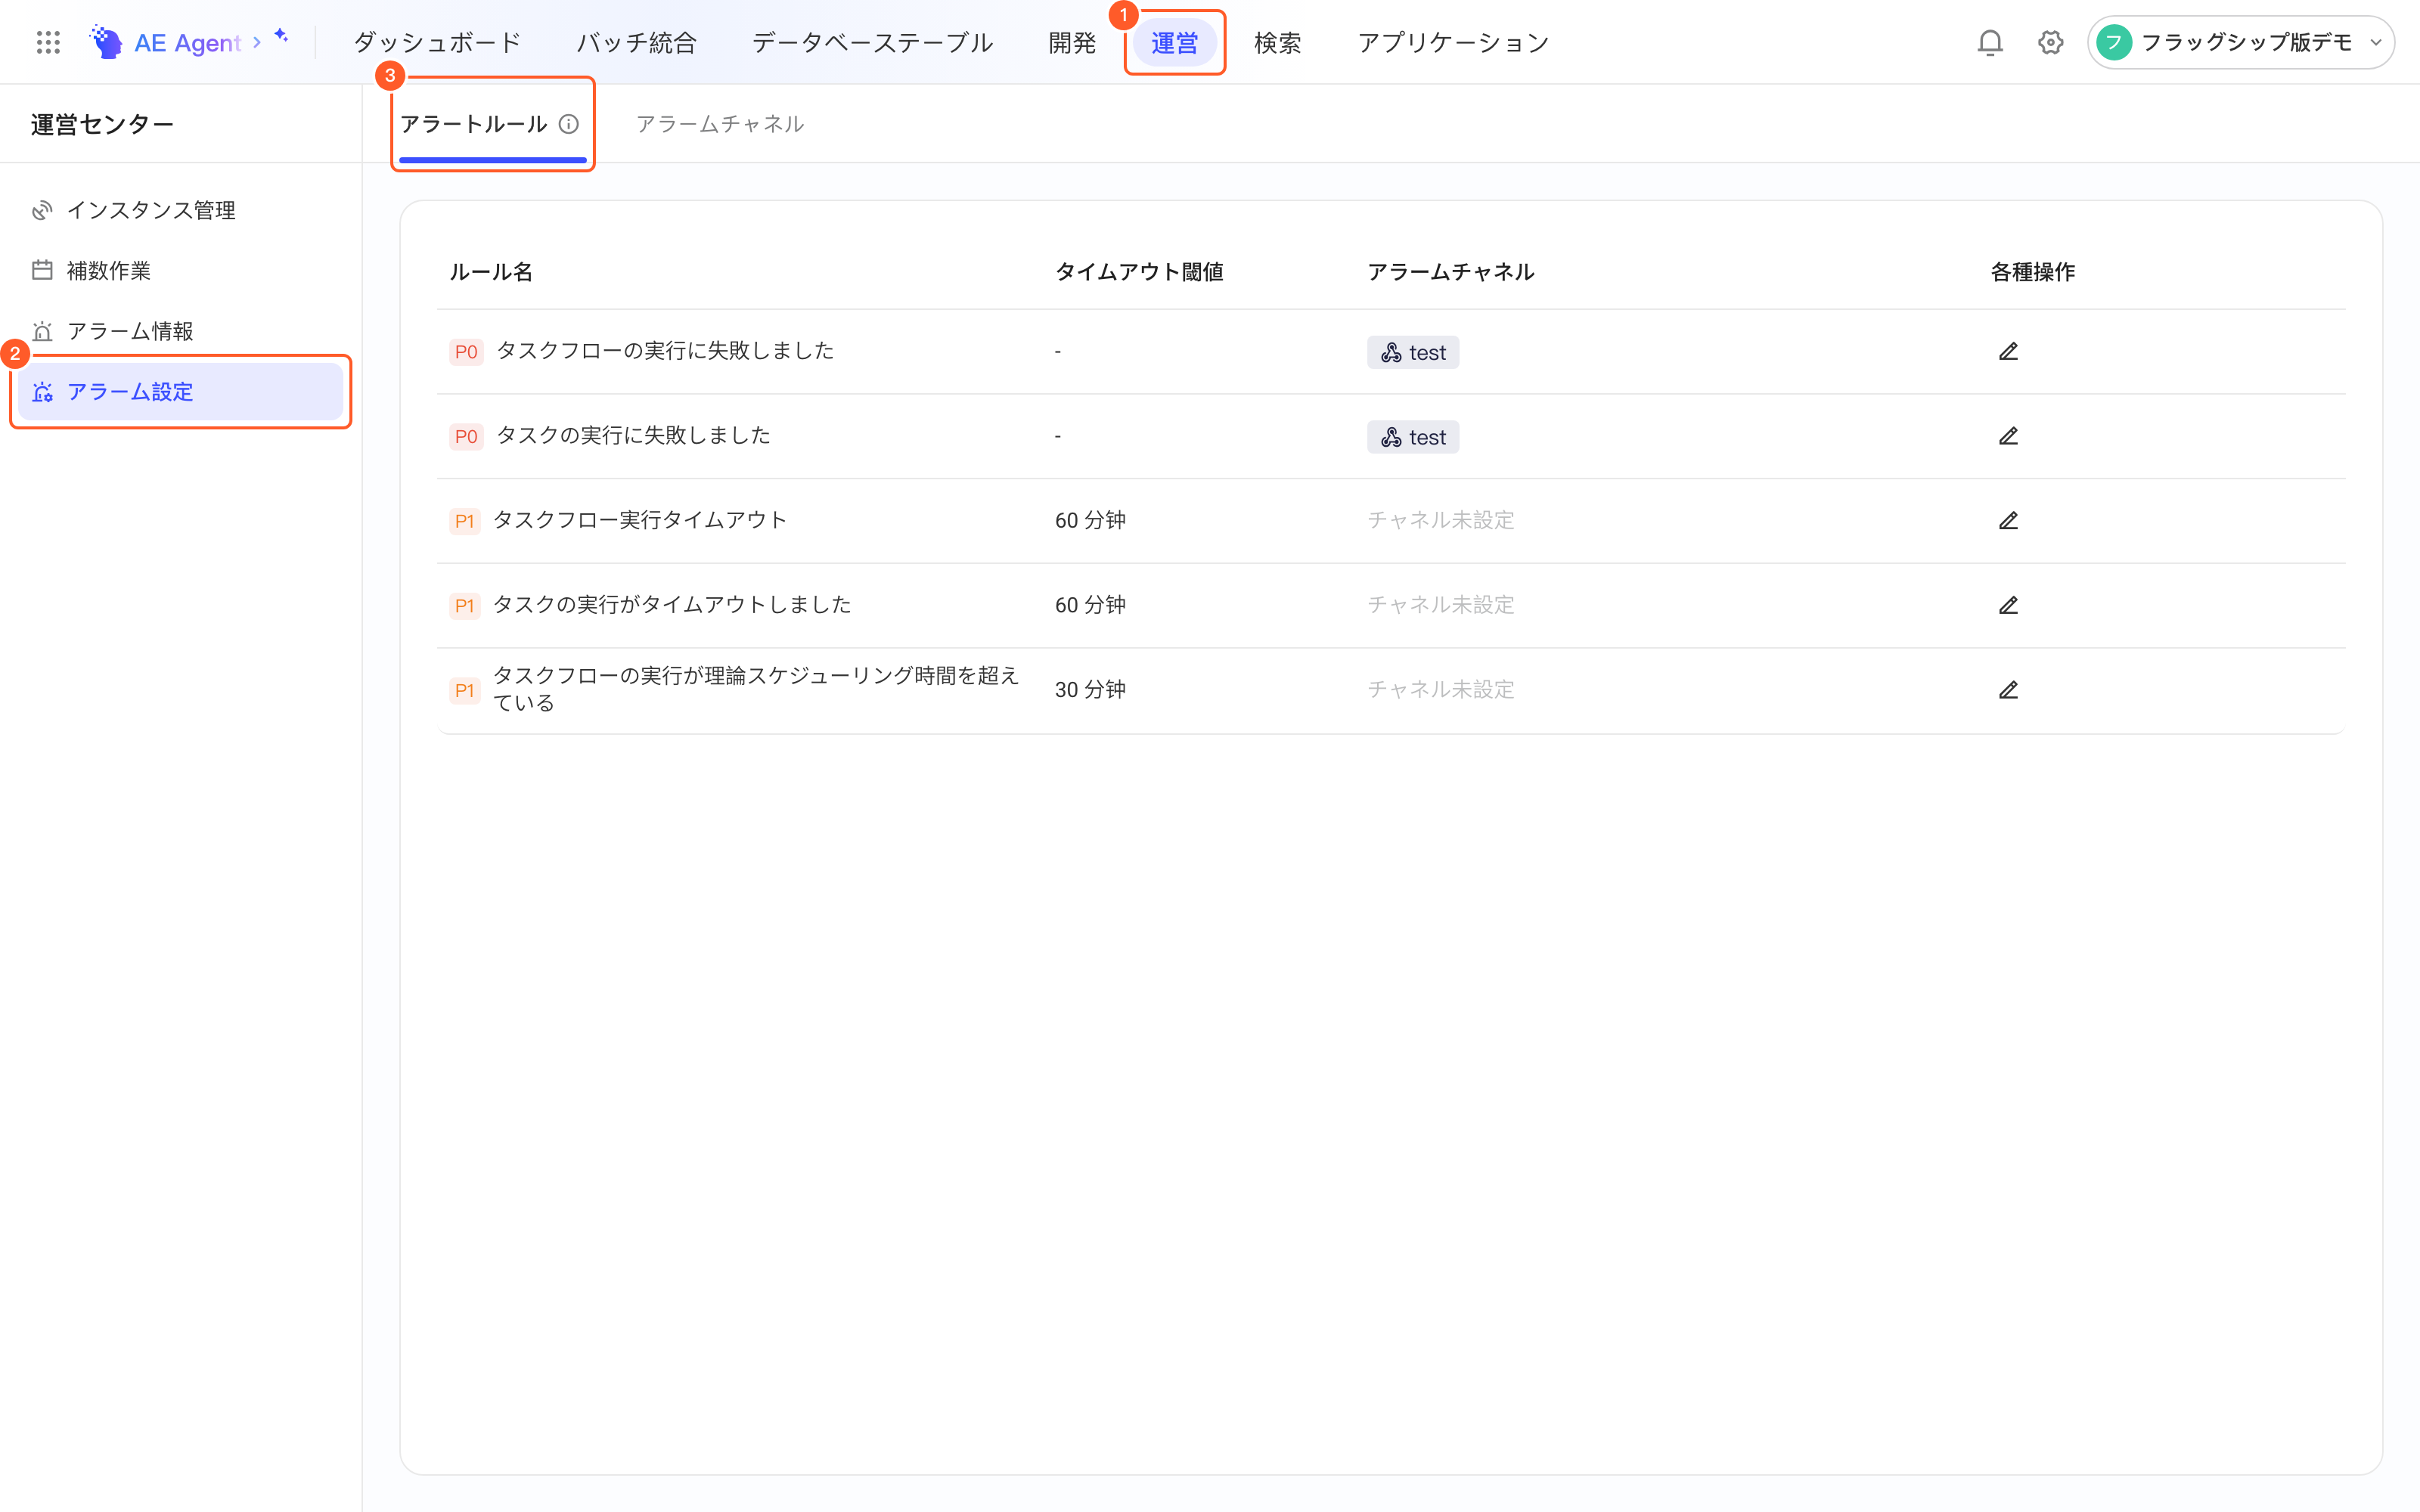Open 補数作業 in the sidebar
Viewport: 2420px width, 1512px height.
(x=180, y=270)
